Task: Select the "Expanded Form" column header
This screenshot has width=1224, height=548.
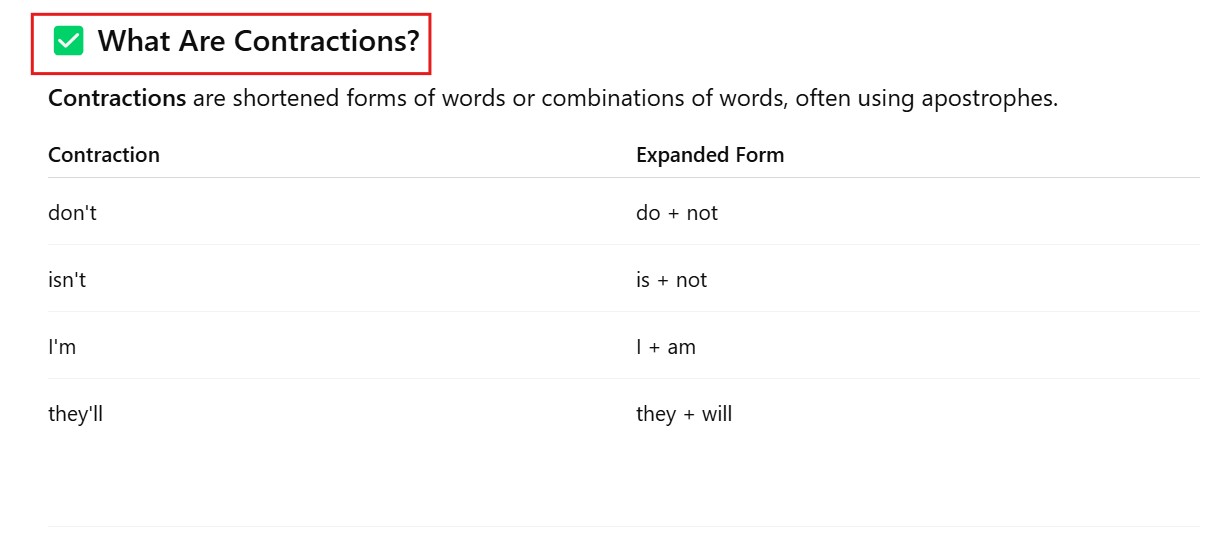Action: coord(710,155)
